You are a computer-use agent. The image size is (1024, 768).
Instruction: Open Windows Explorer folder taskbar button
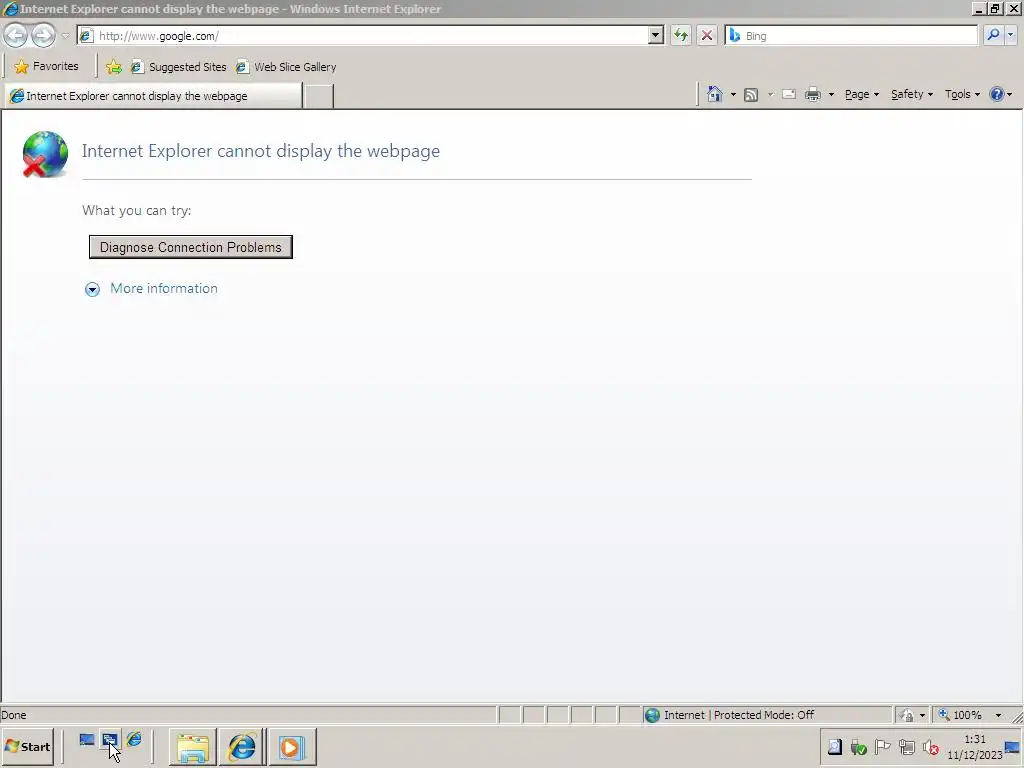(193, 747)
